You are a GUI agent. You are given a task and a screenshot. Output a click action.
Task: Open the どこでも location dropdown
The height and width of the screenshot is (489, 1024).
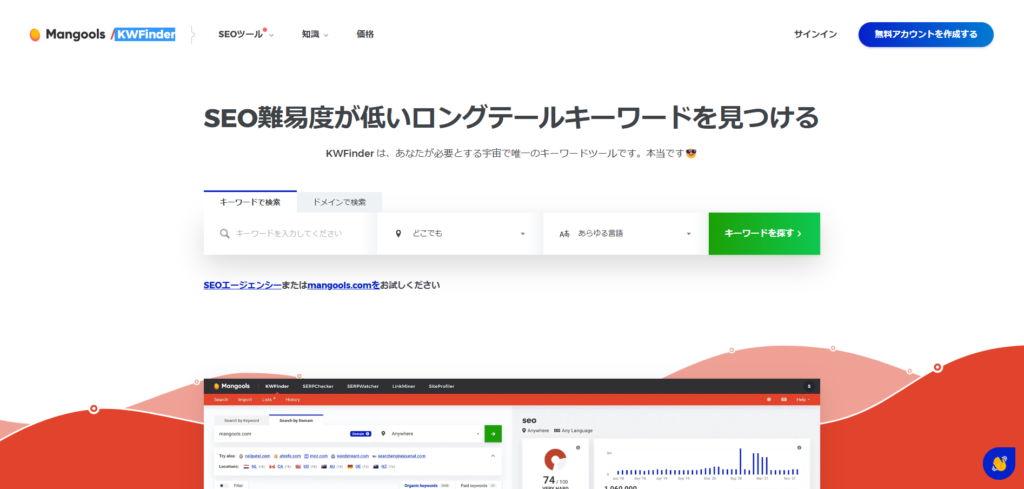pos(460,234)
